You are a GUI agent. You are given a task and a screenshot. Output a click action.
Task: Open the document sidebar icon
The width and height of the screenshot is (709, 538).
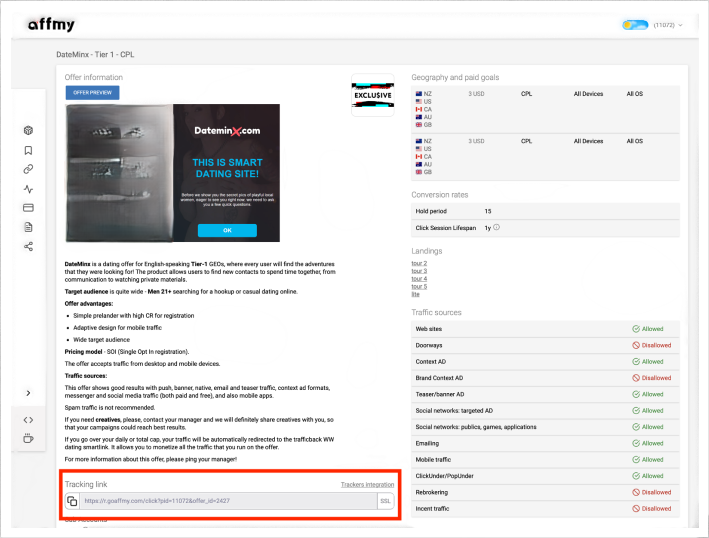click(x=28, y=227)
